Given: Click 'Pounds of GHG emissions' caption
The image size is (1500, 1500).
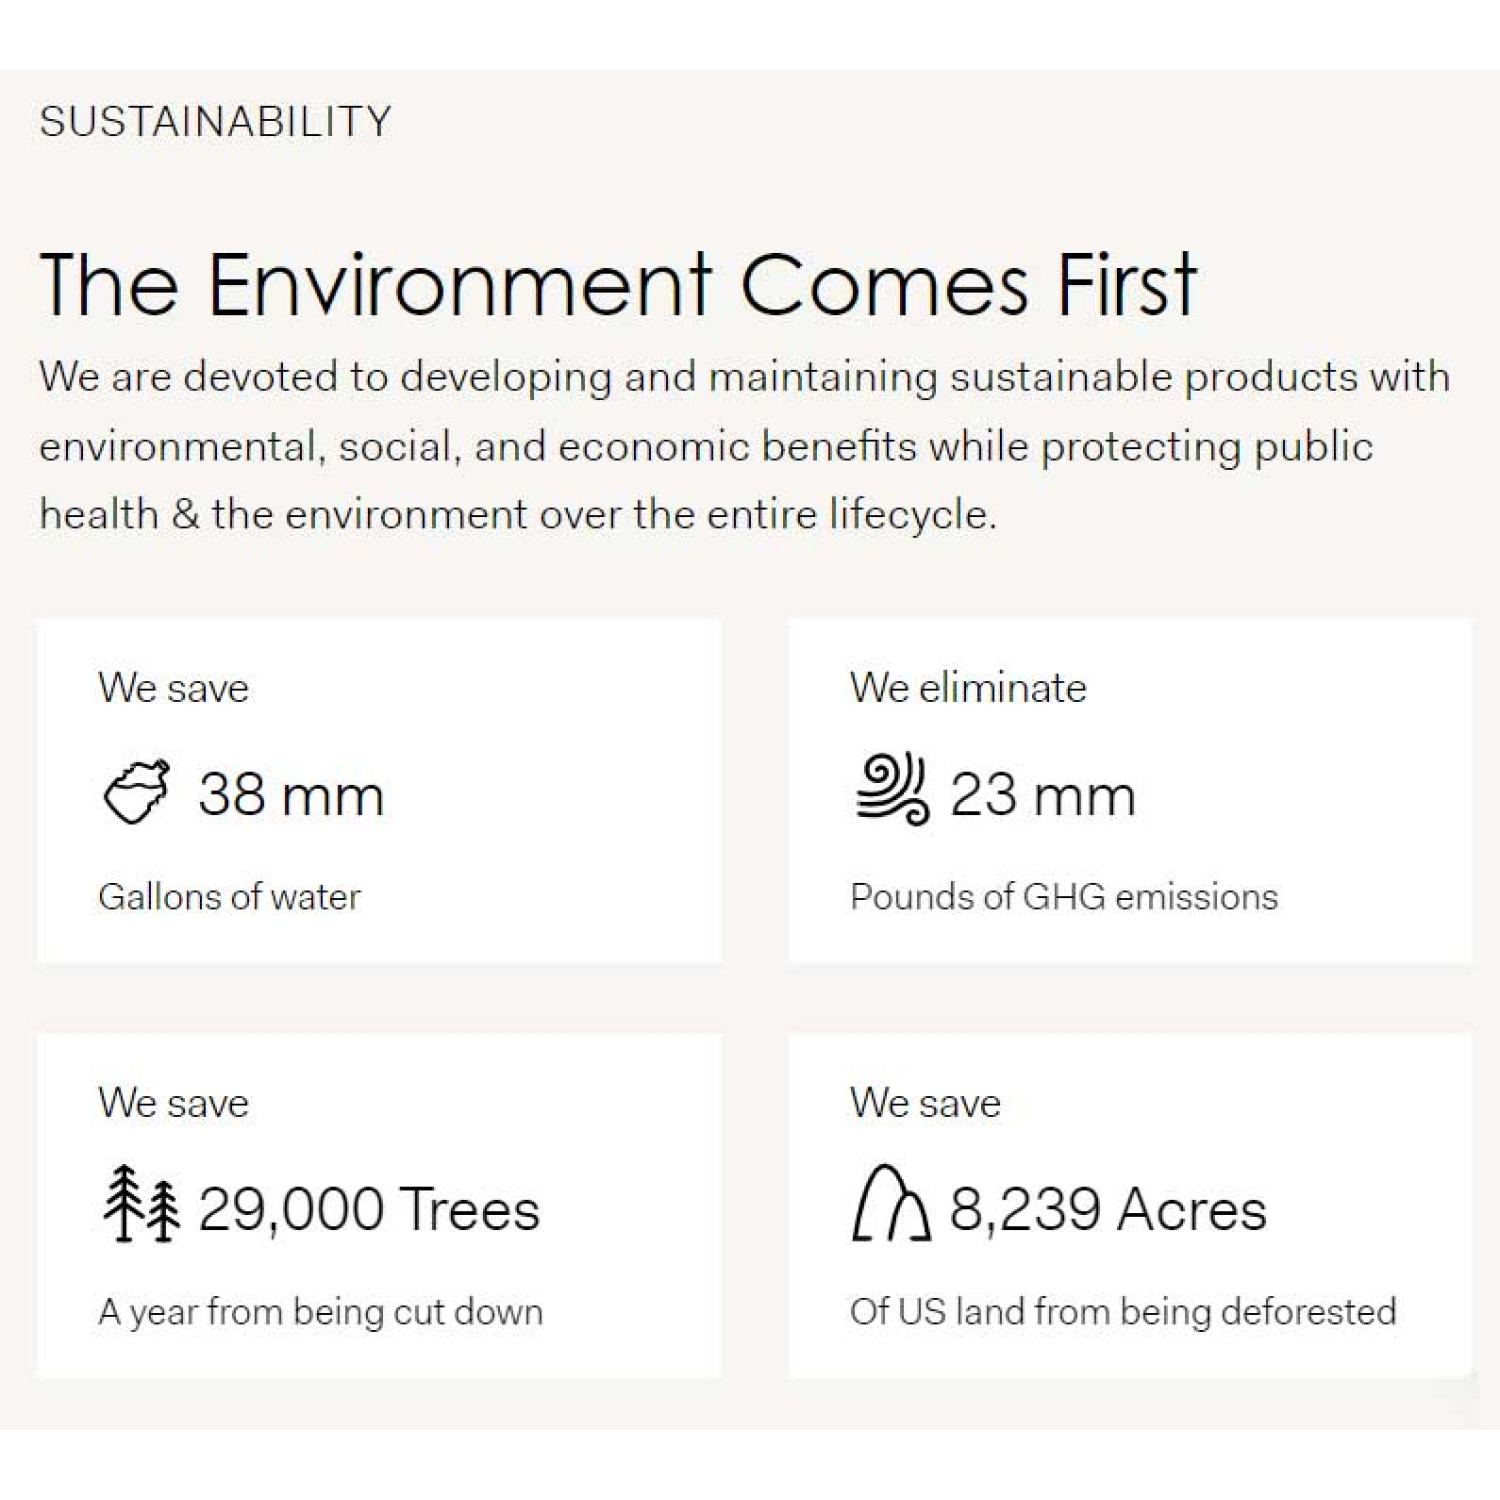Looking at the screenshot, I should tap(1064, 897).
